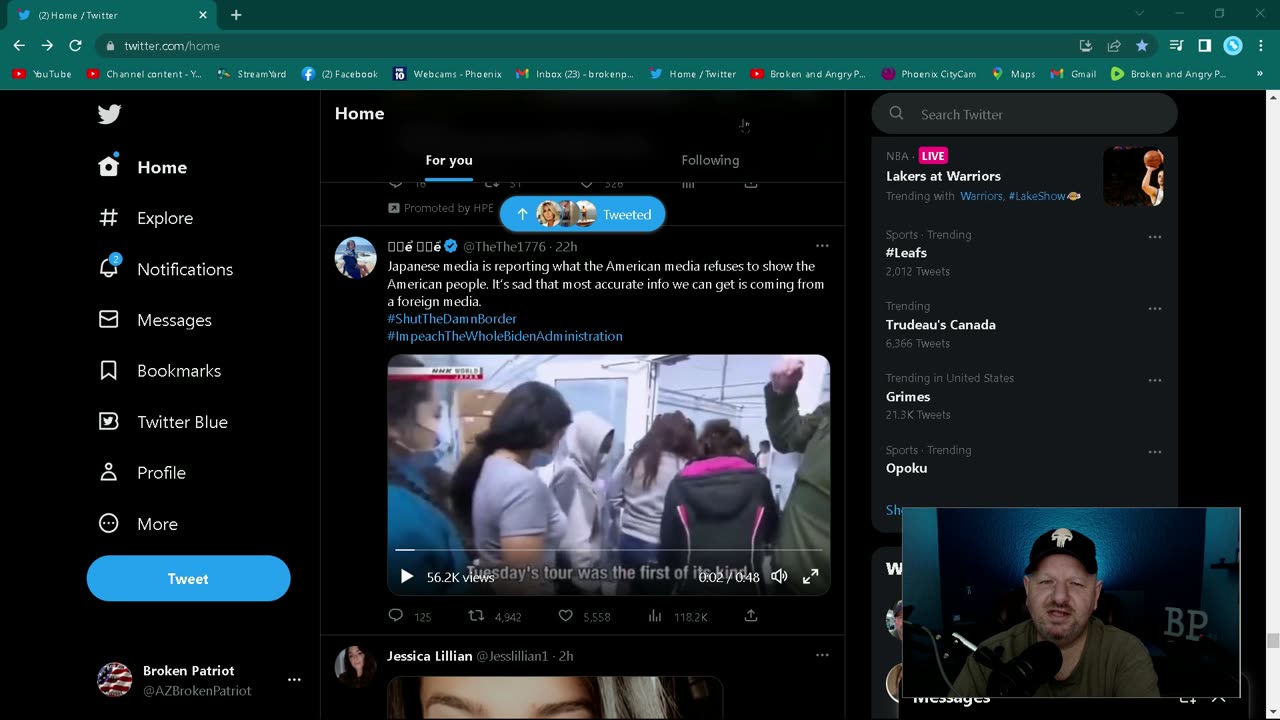This screenshot has height=720, width=1280.
Task: Open more options for Grimes trend
Action: tap(1155, 380)
